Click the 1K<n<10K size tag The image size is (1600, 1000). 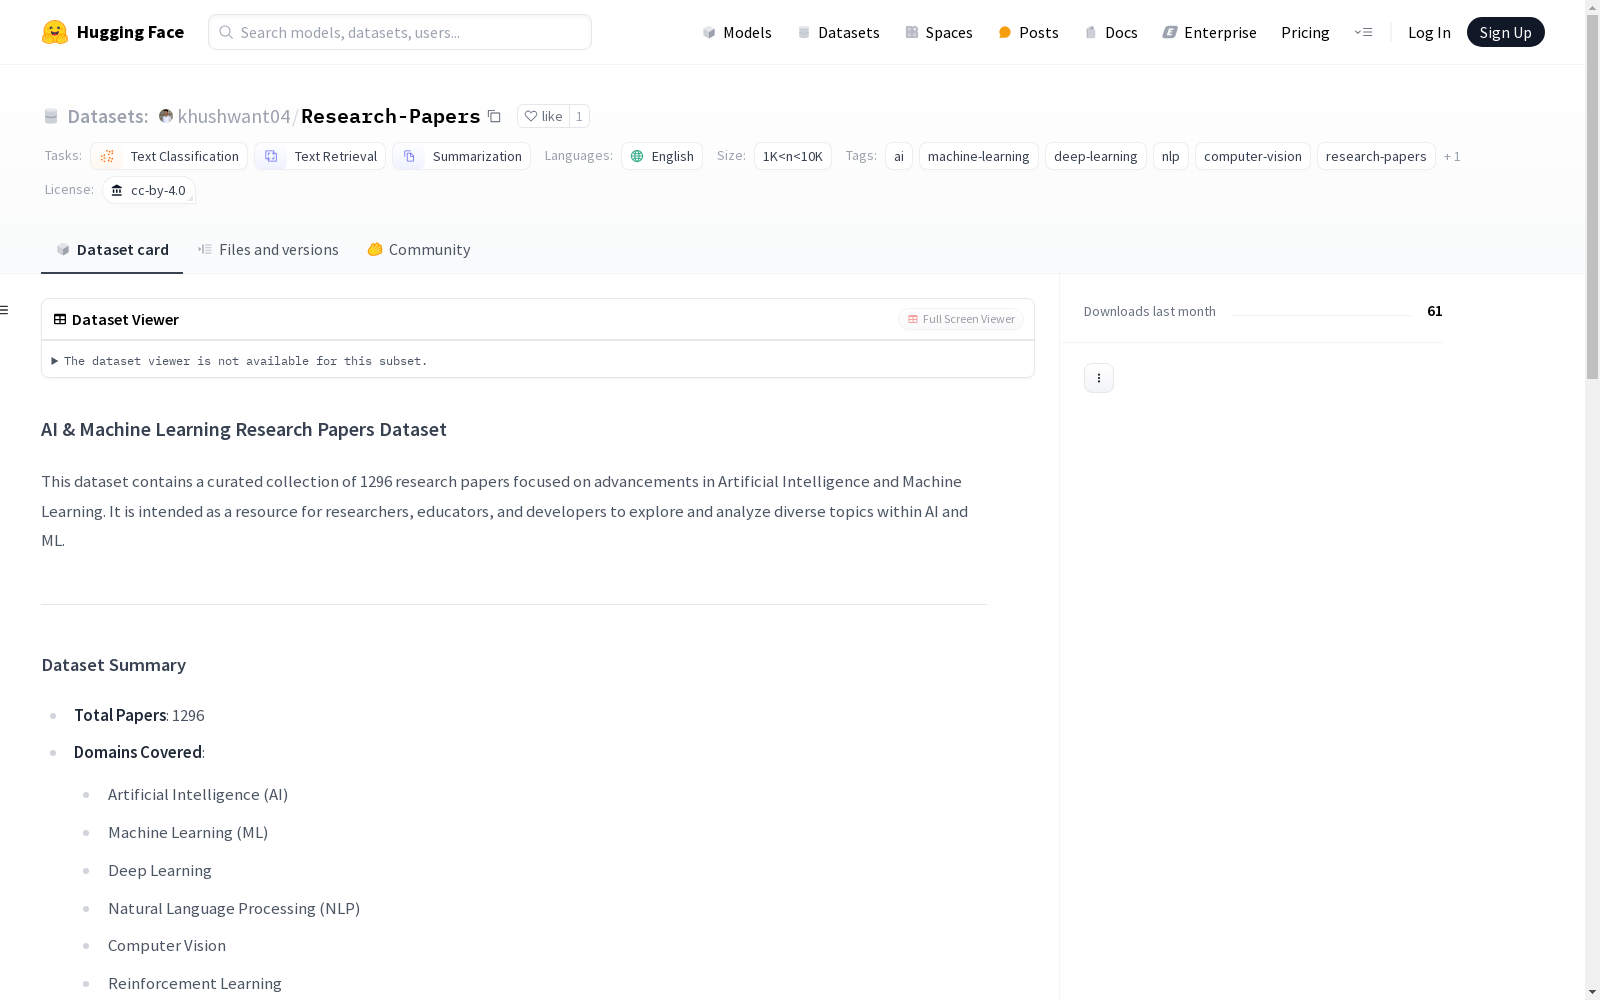click(x=793, y=156)
